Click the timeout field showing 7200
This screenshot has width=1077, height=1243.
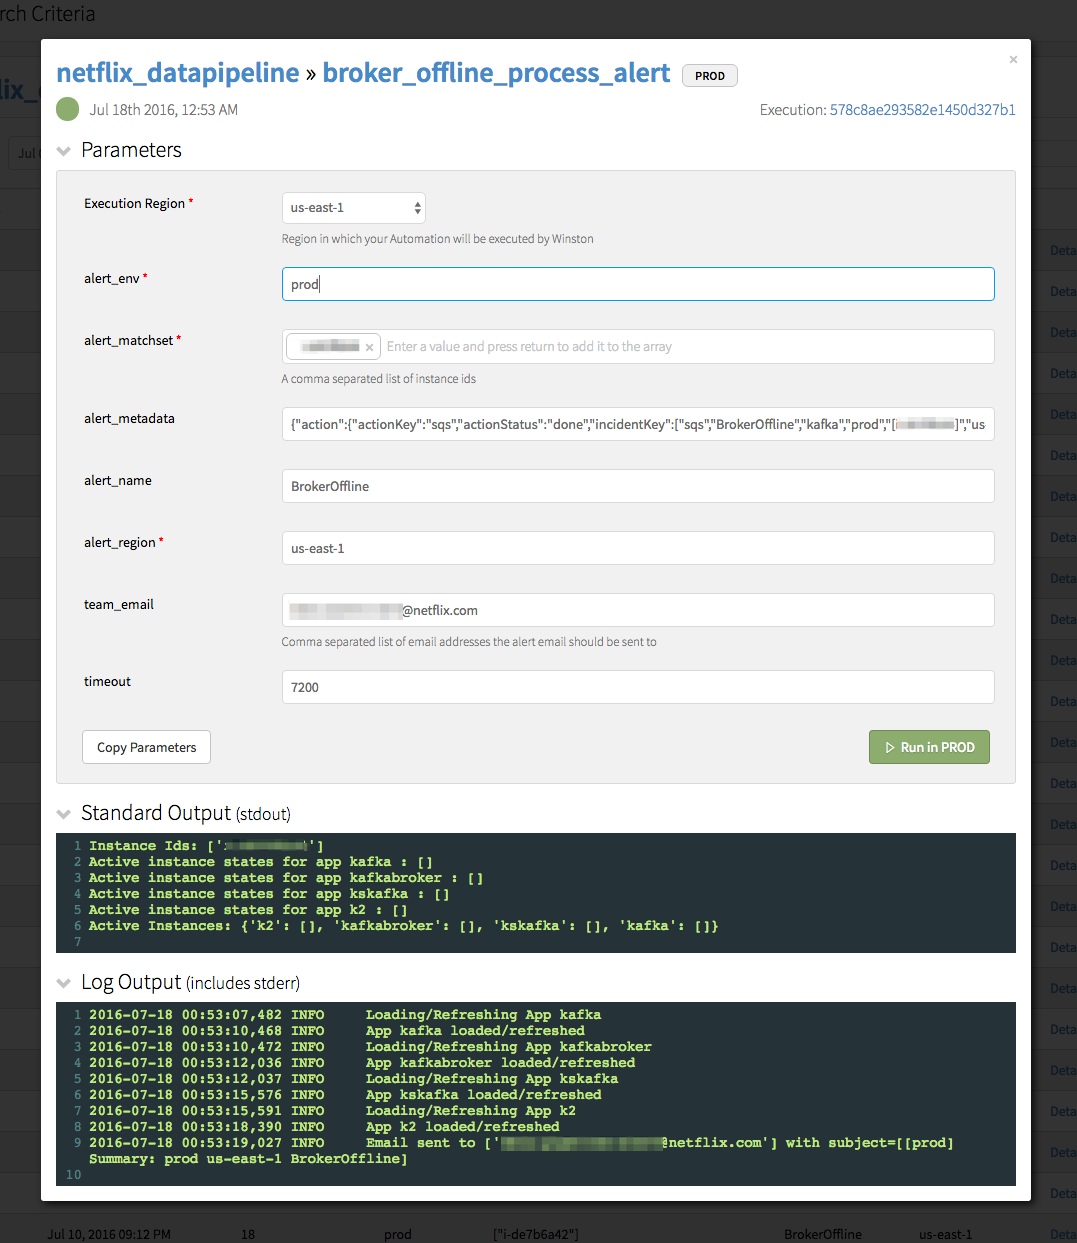(638, 687)
